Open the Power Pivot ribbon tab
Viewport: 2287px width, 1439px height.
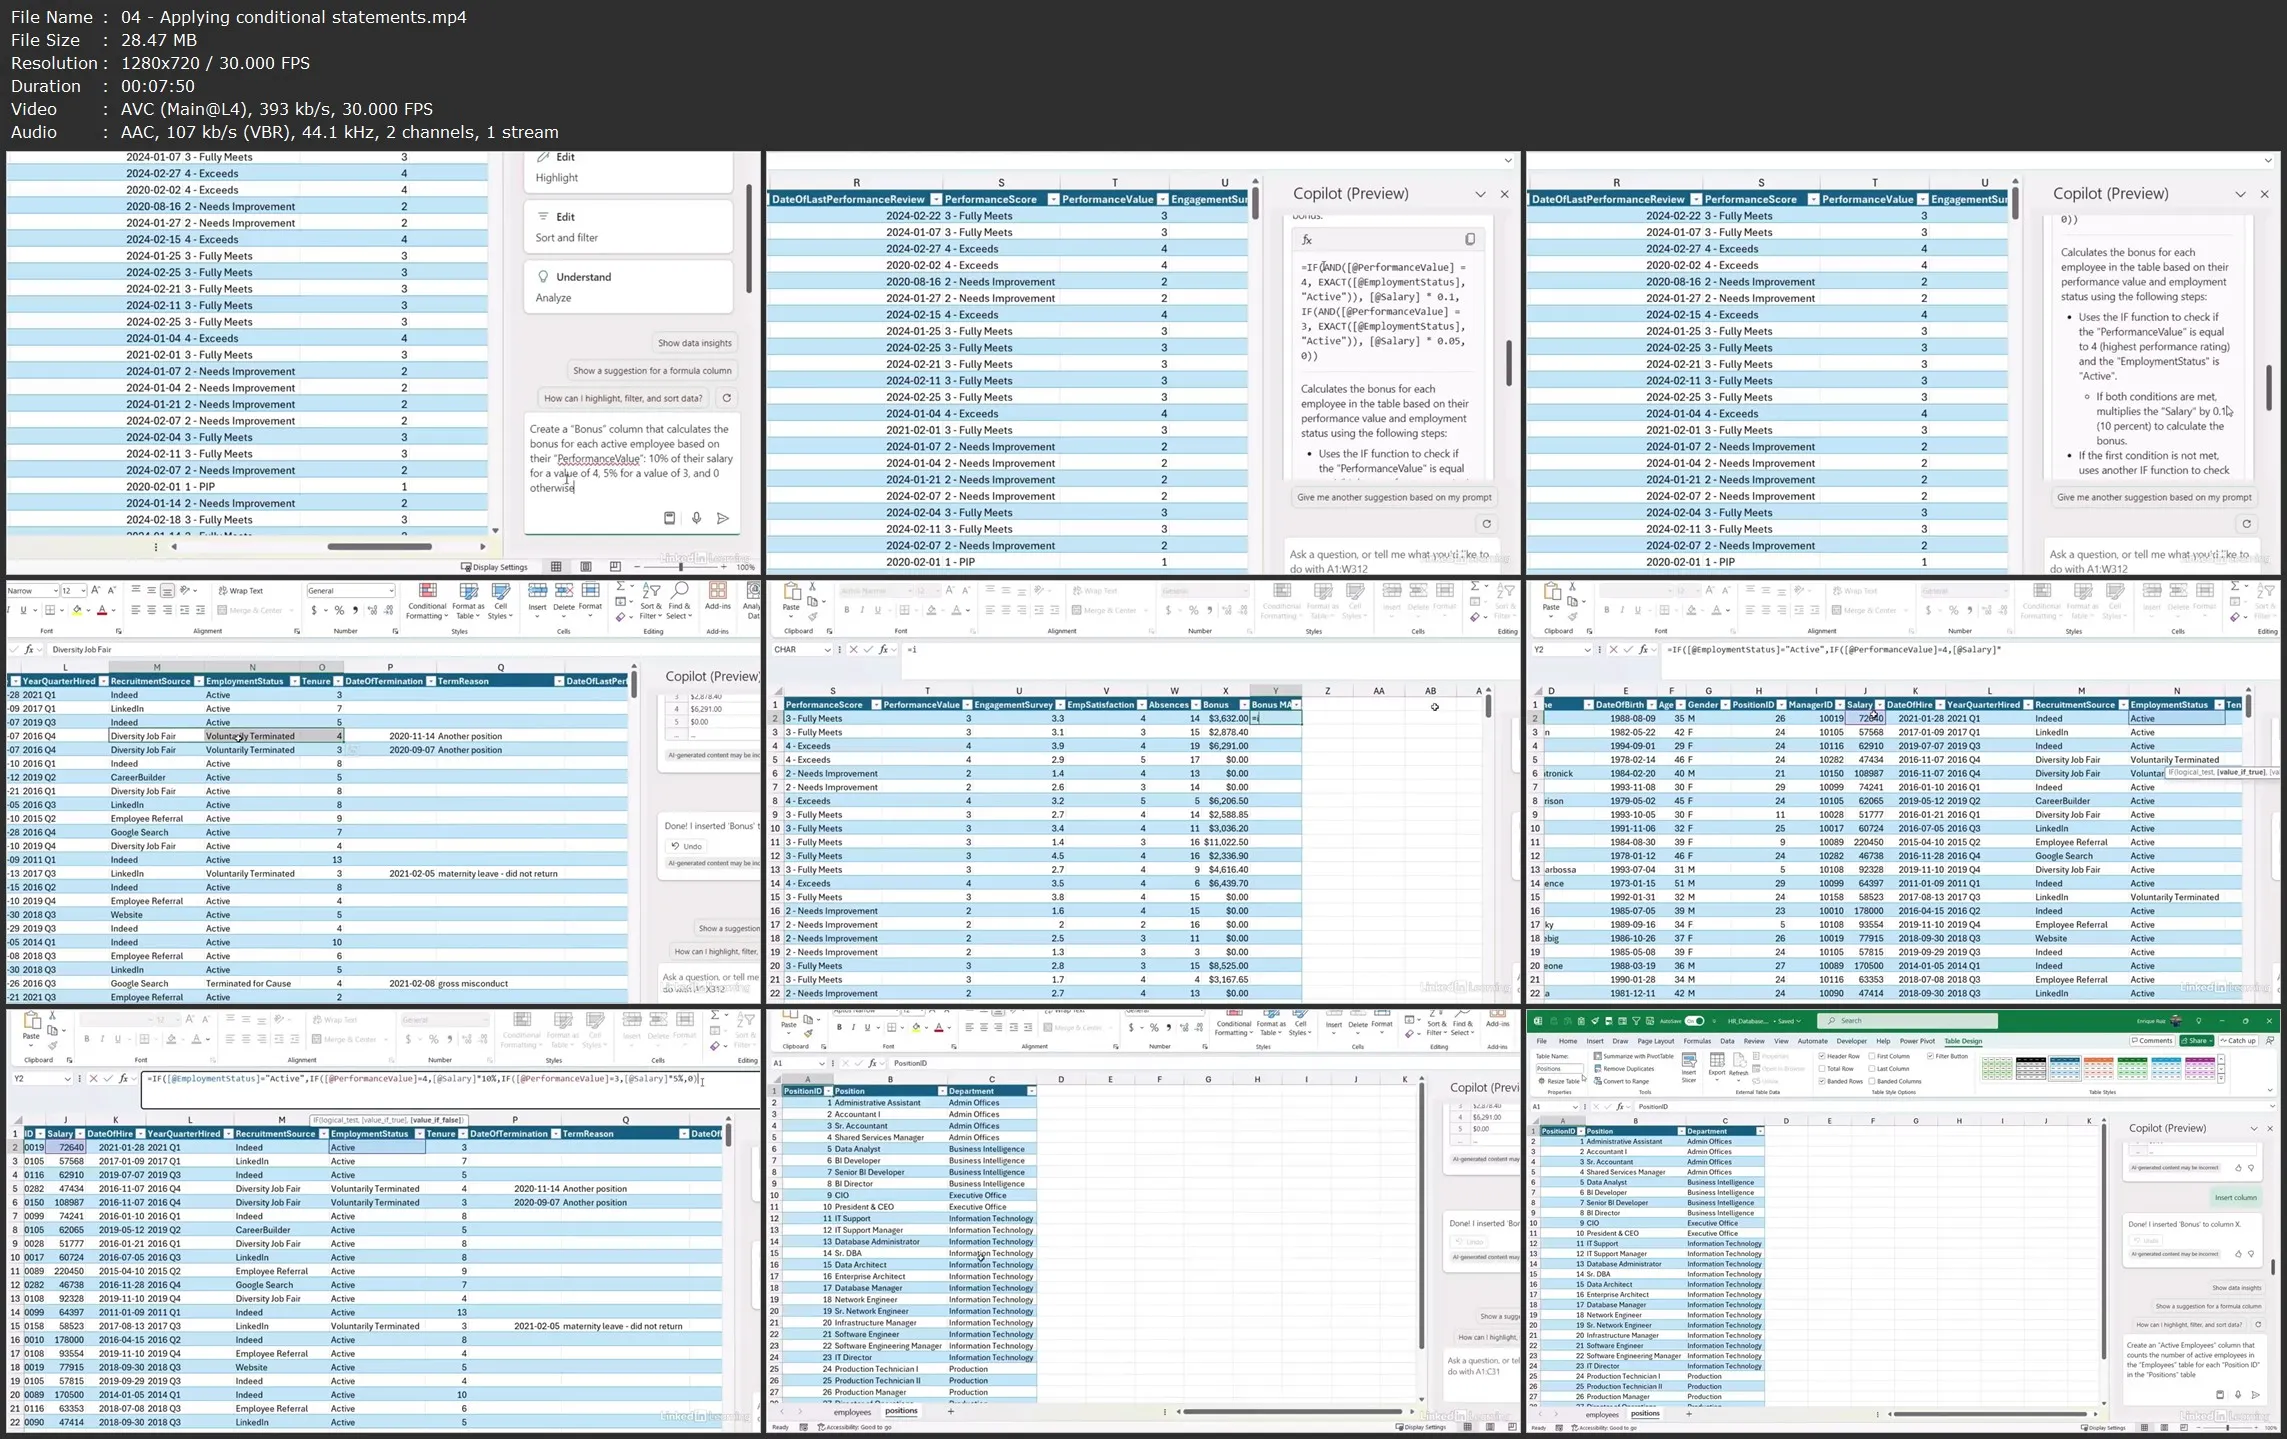pyautogui.click(x=1917, y=1041)
